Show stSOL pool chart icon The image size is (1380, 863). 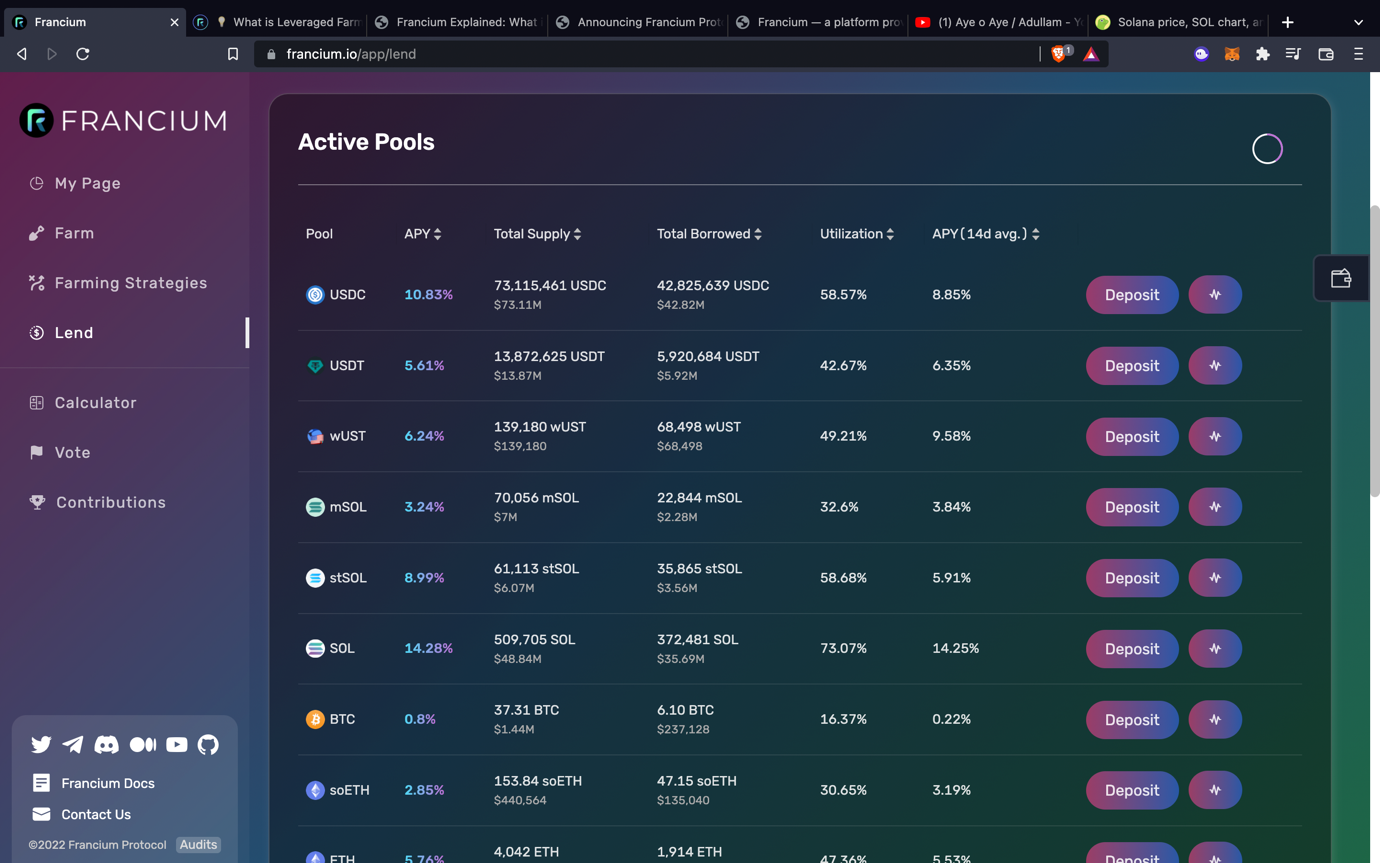[x=1215, y=578]
